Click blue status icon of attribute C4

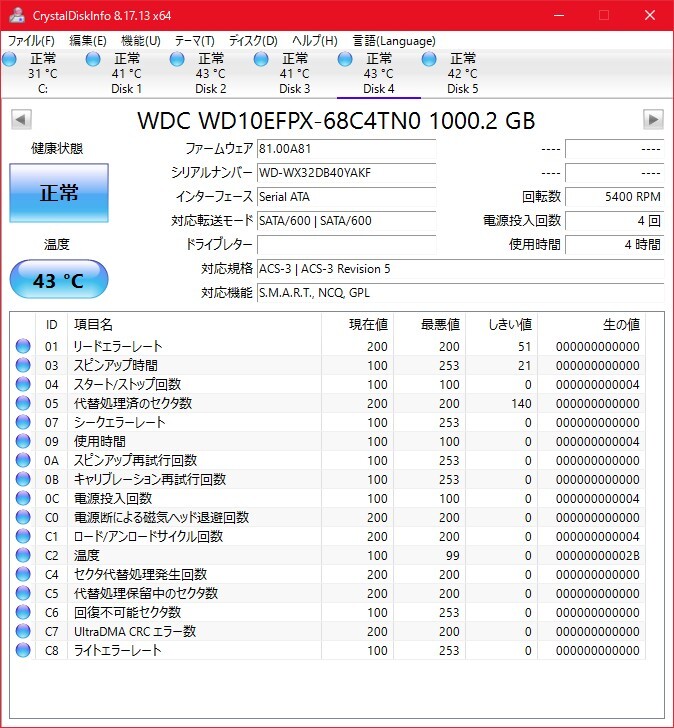[x=23, y=574]
